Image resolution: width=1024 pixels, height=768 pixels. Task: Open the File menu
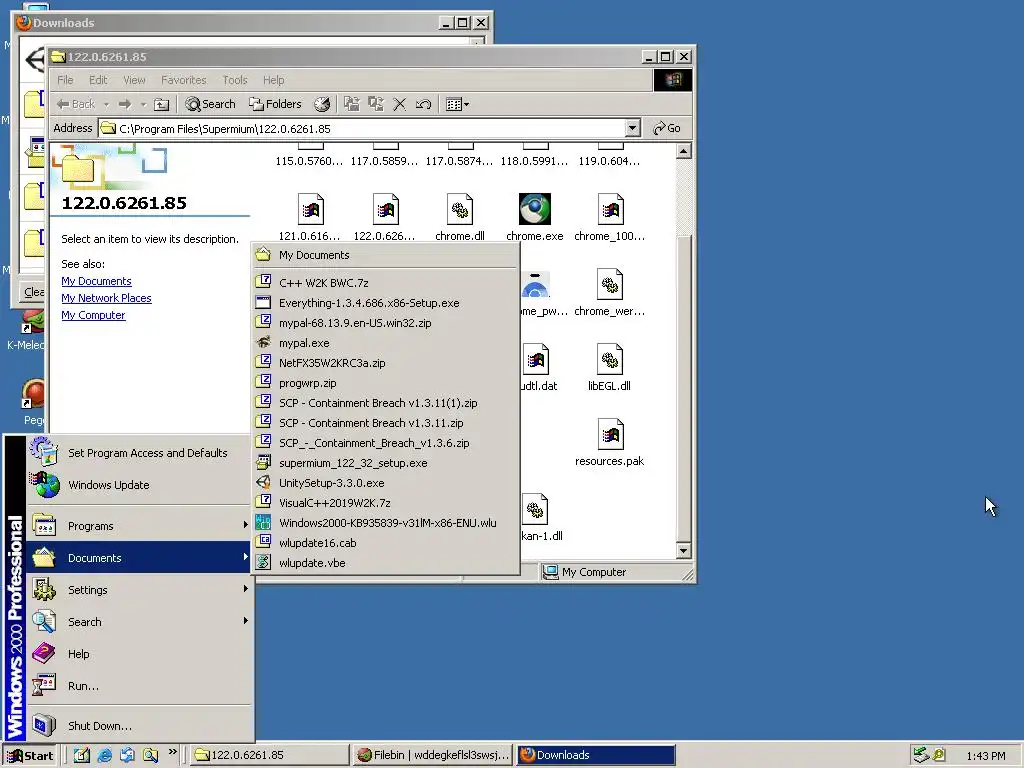65,80
